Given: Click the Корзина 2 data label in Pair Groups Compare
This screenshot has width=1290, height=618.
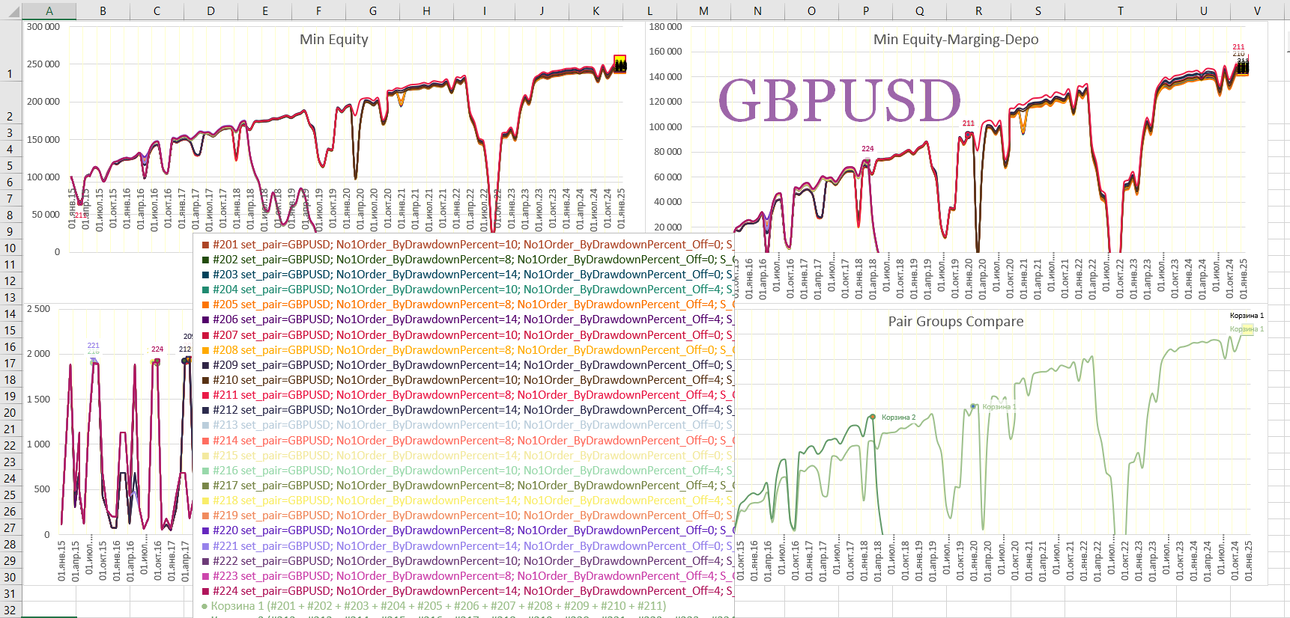Looking at the screenshot, I should (x=898, y=418).
